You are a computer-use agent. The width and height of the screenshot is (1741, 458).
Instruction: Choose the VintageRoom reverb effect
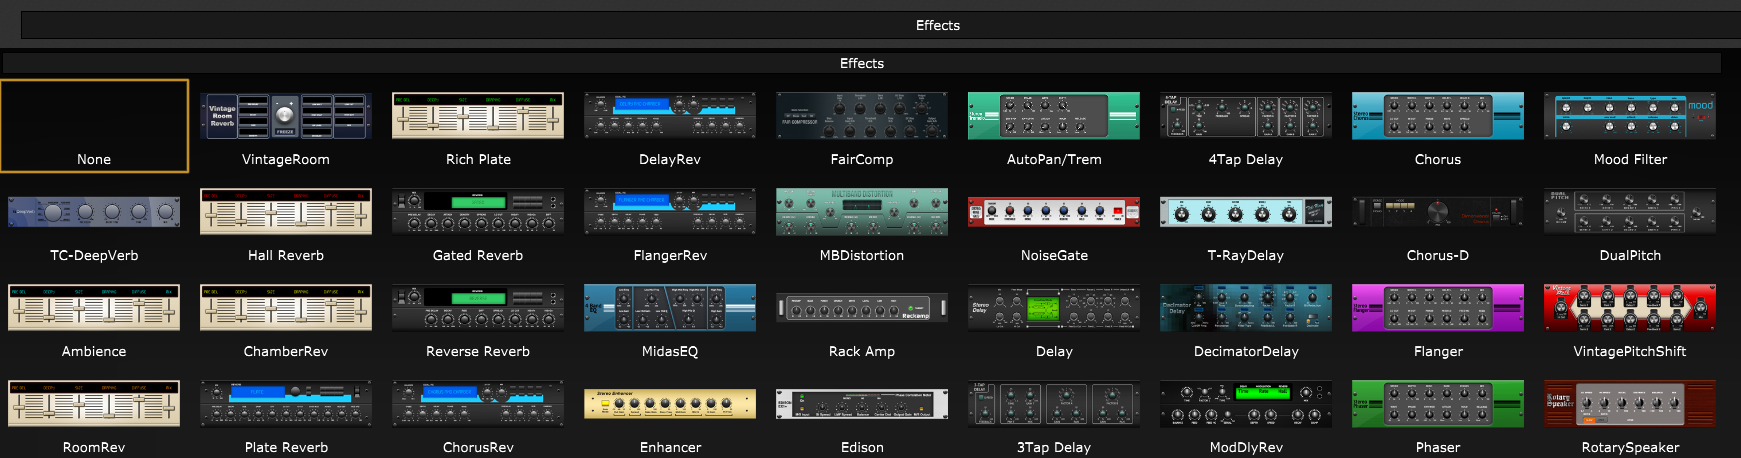tap(286, 126)
